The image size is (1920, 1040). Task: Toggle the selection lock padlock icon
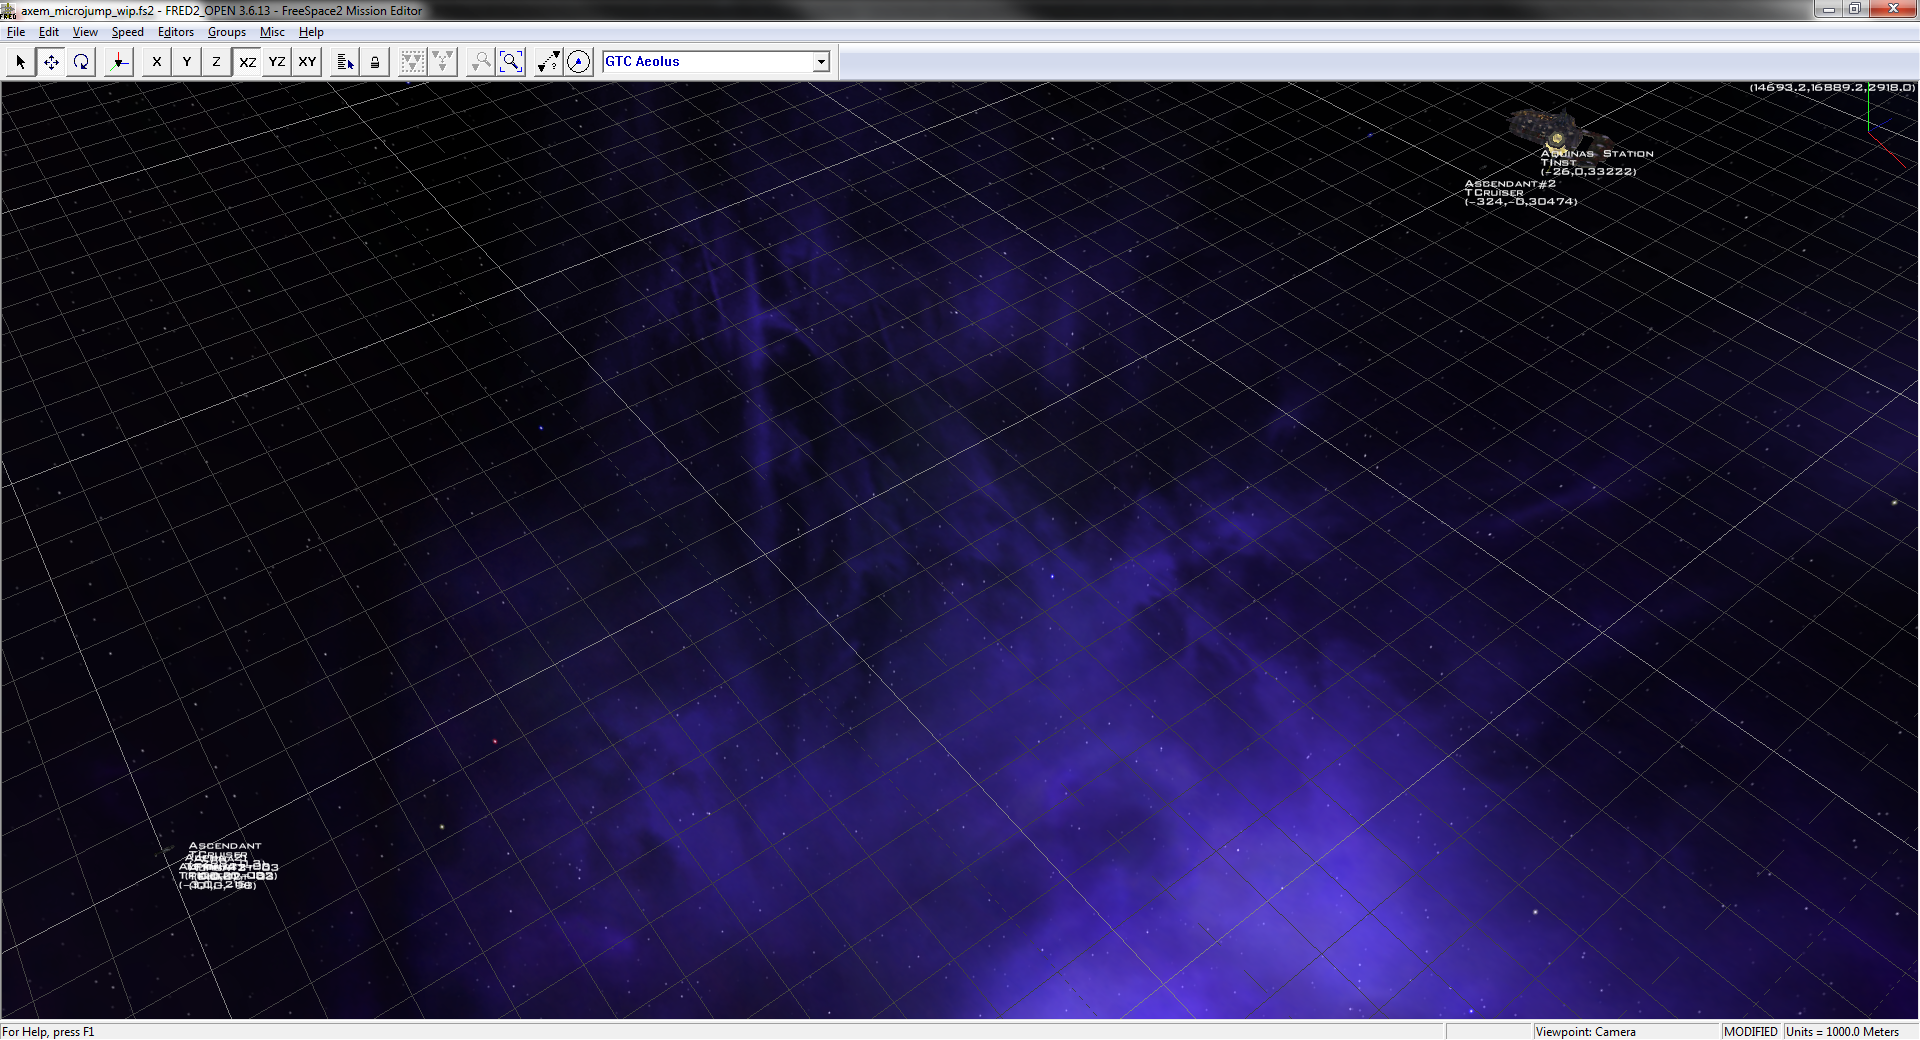(375, 62)
